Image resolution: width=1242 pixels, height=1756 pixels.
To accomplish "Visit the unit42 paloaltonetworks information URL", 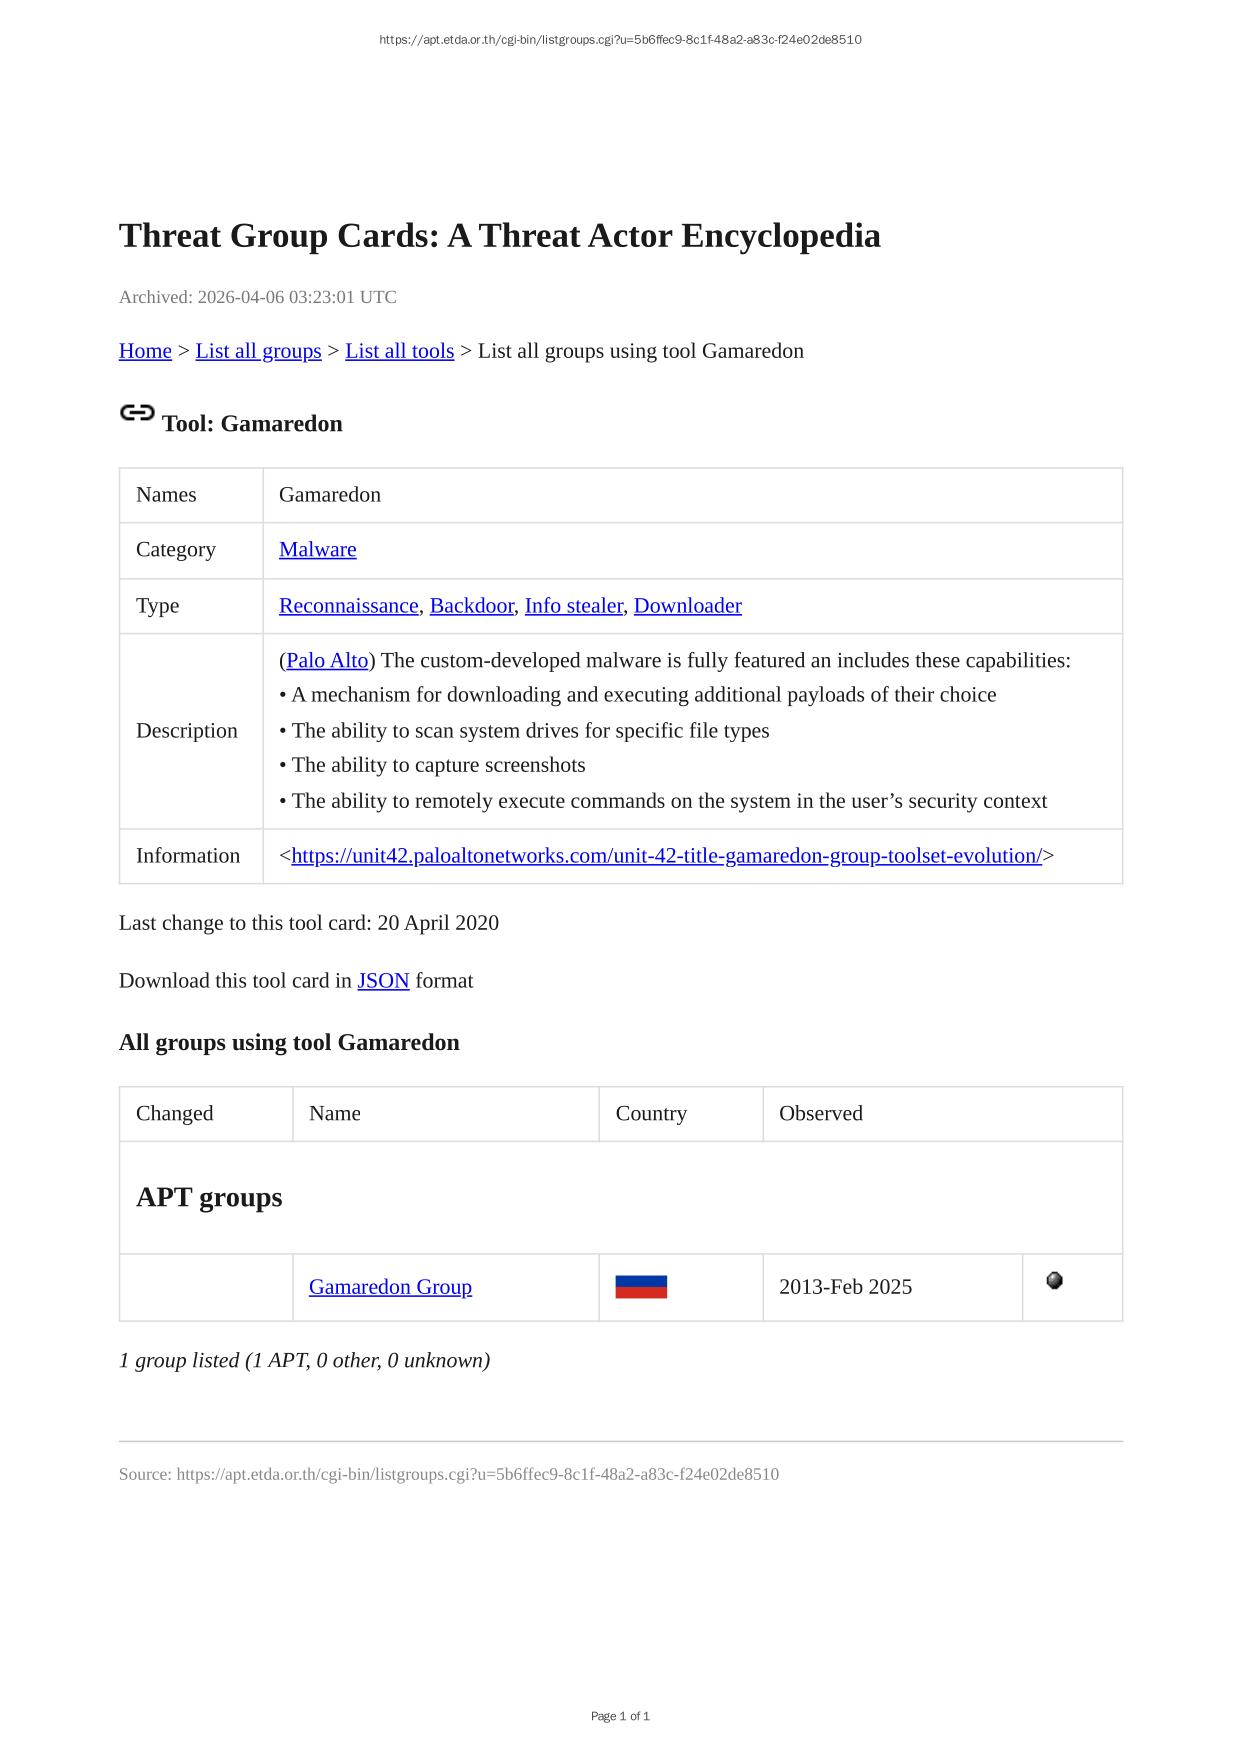I will pyautogui.click(x=666, y=856).
